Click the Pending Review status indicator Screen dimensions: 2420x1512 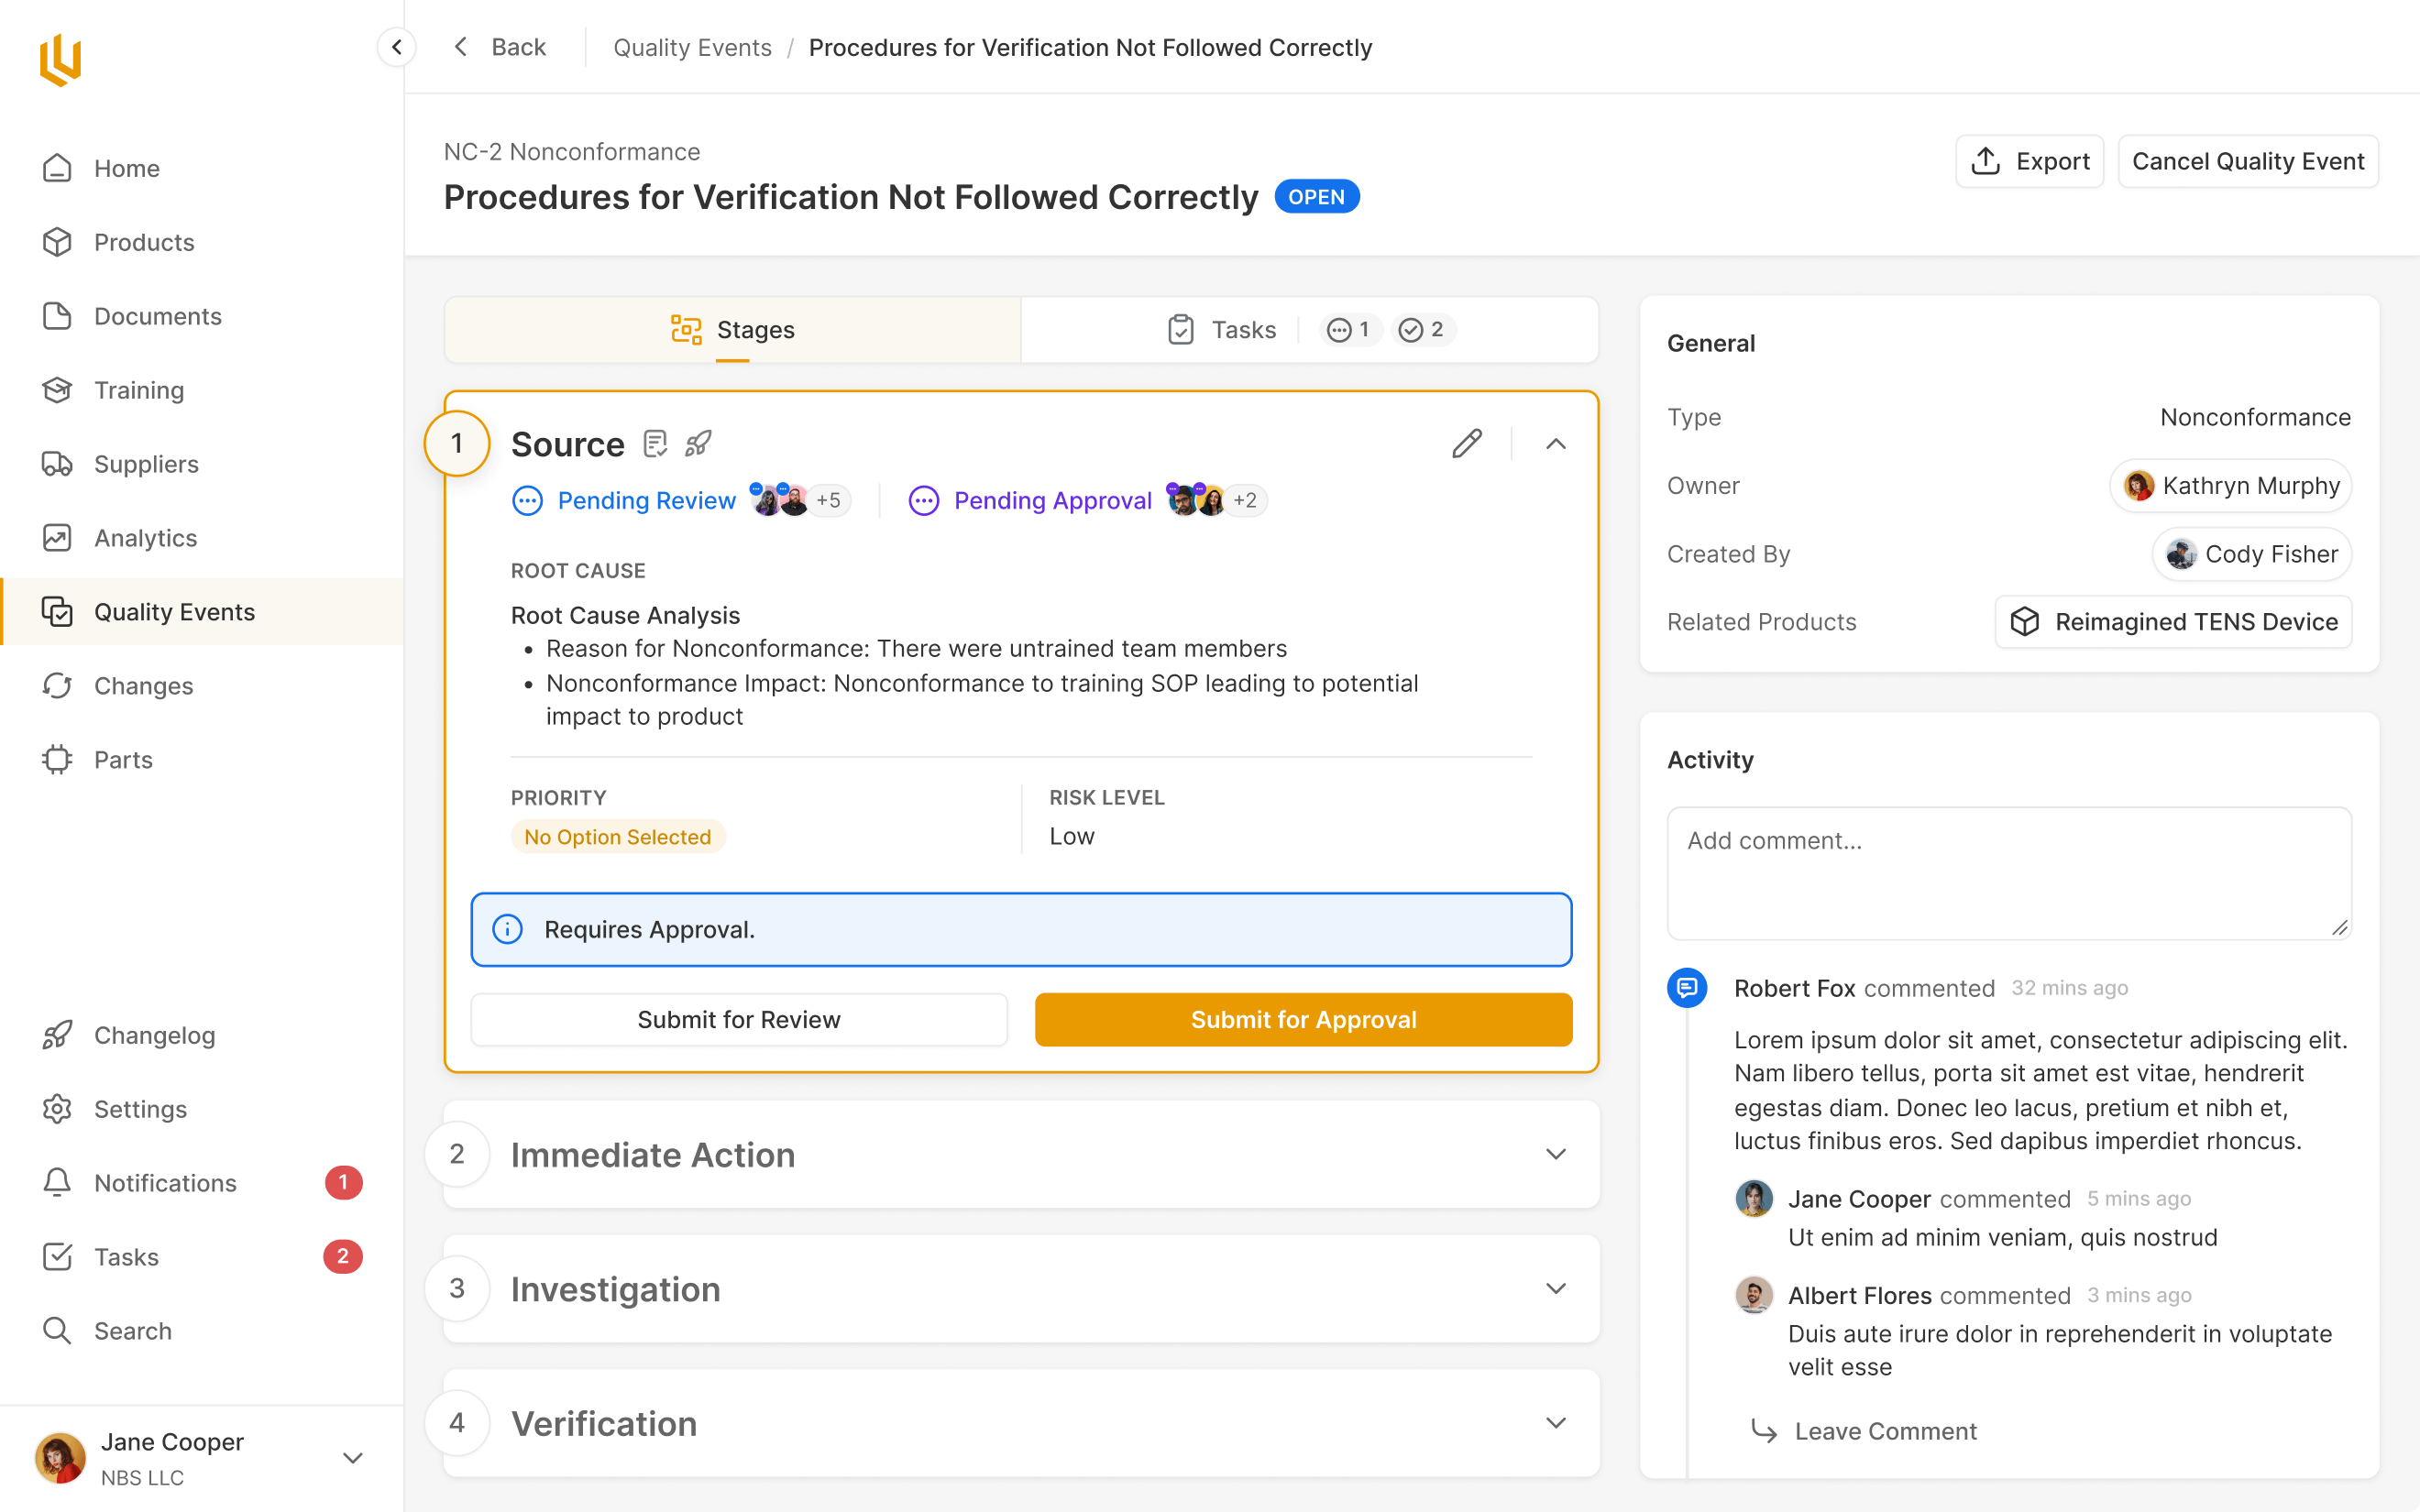[x=646, y=500]
